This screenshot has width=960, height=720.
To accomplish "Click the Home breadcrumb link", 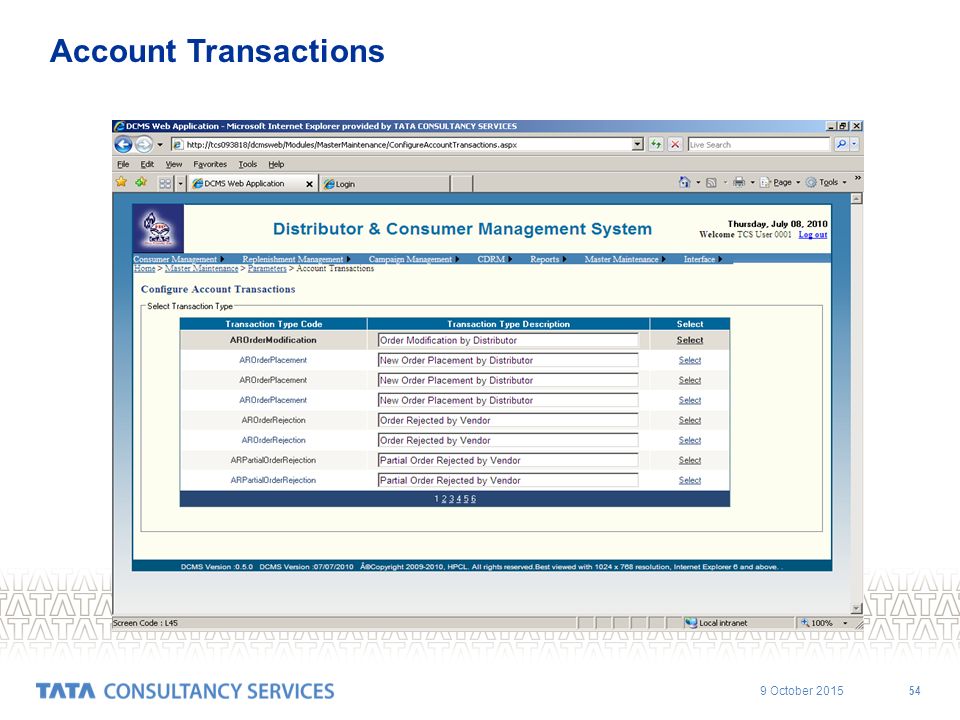I will [144, 269].
